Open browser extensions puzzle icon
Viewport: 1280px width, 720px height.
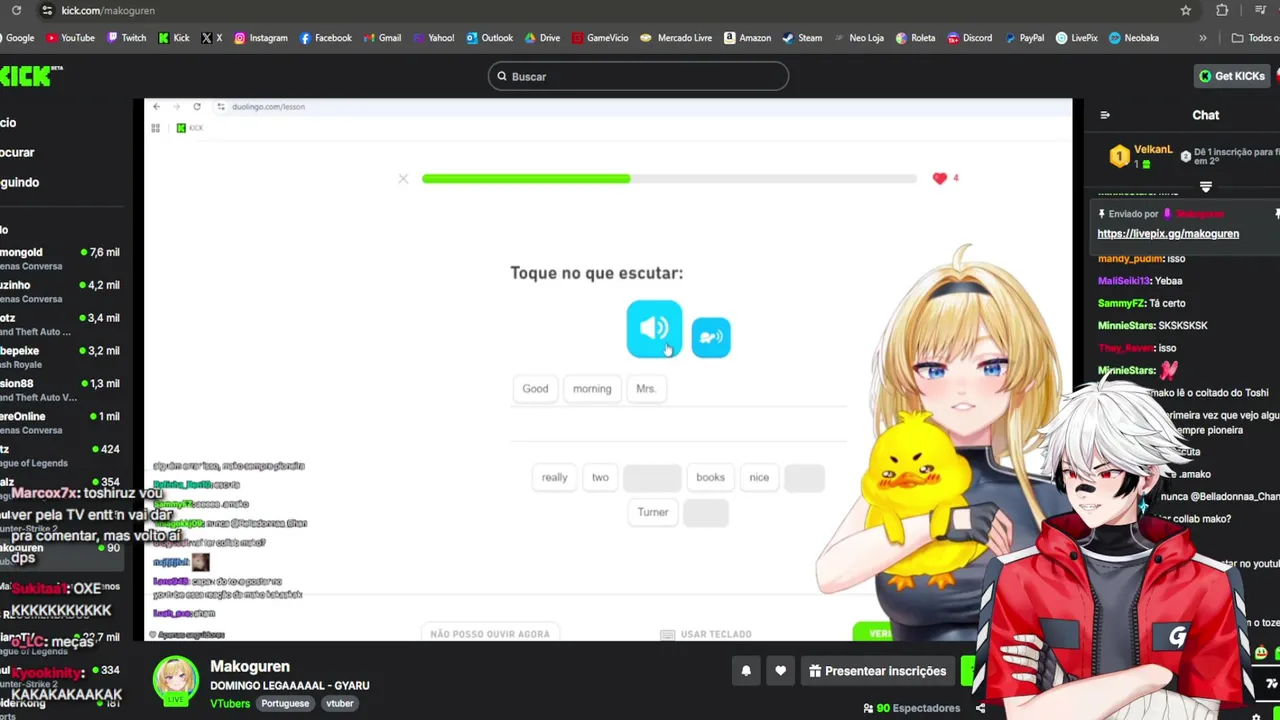click(x=1222, y=10)
